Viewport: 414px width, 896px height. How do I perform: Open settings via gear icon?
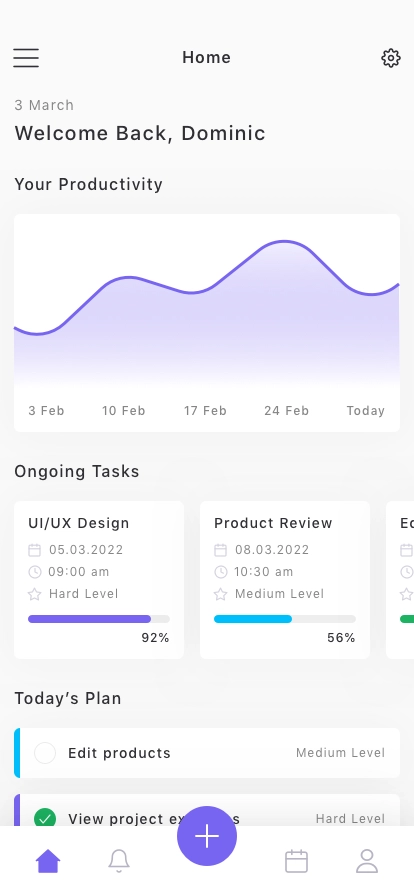[x=391, y=58]
